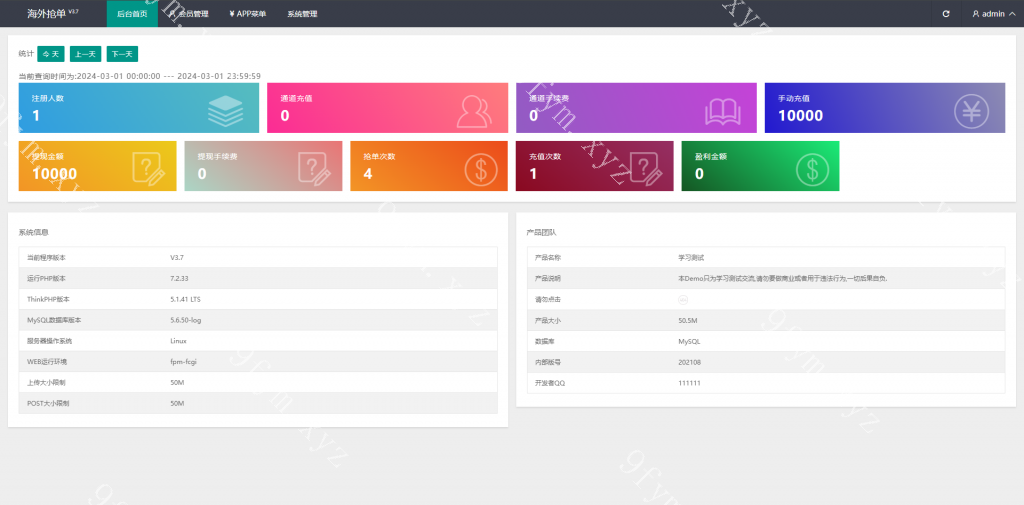
Task: Click the open book icon on the 通道手续费 card
Action: (x=723, y=112)
